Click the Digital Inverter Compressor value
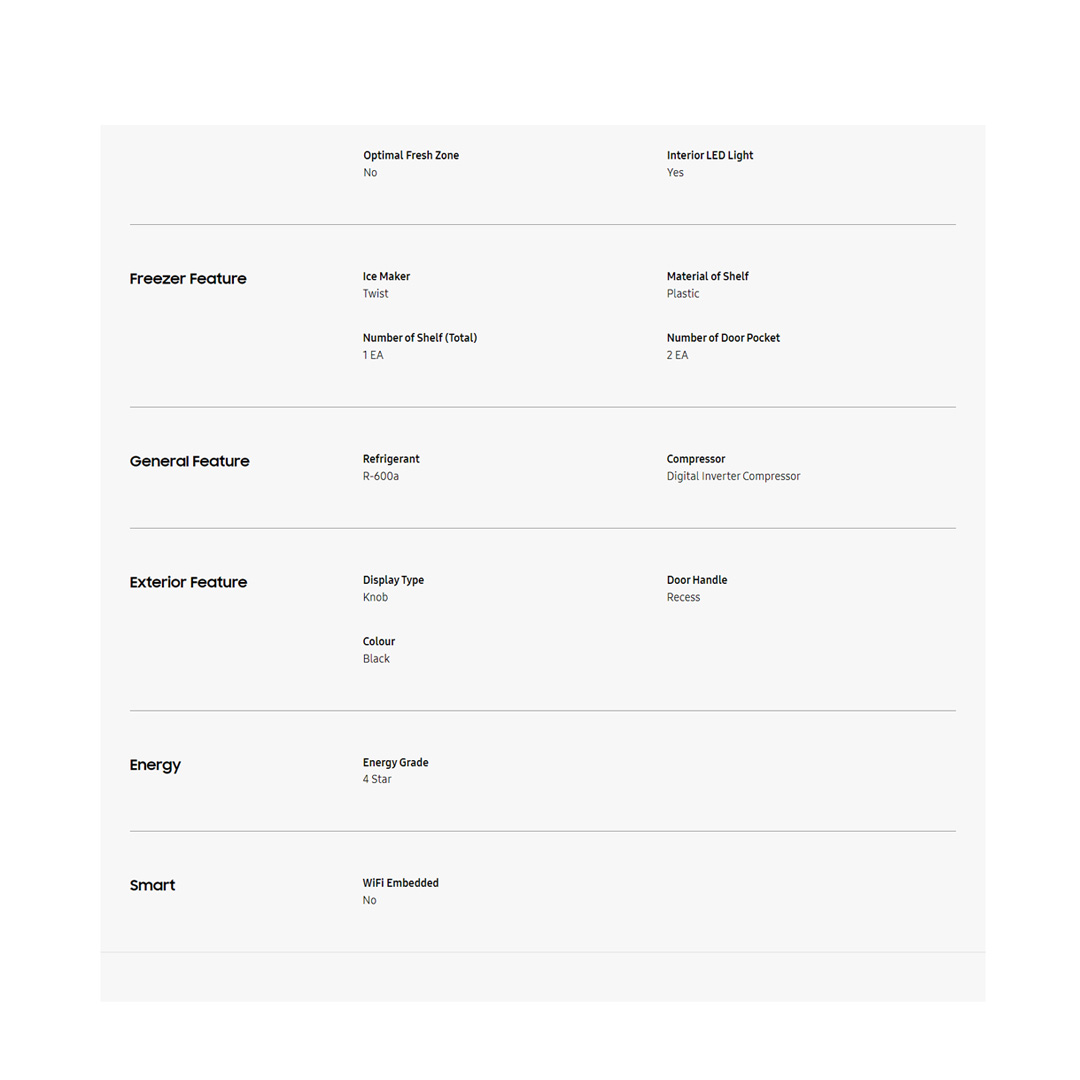This screenshot has width=1080, height=1080. click(733, 476)
